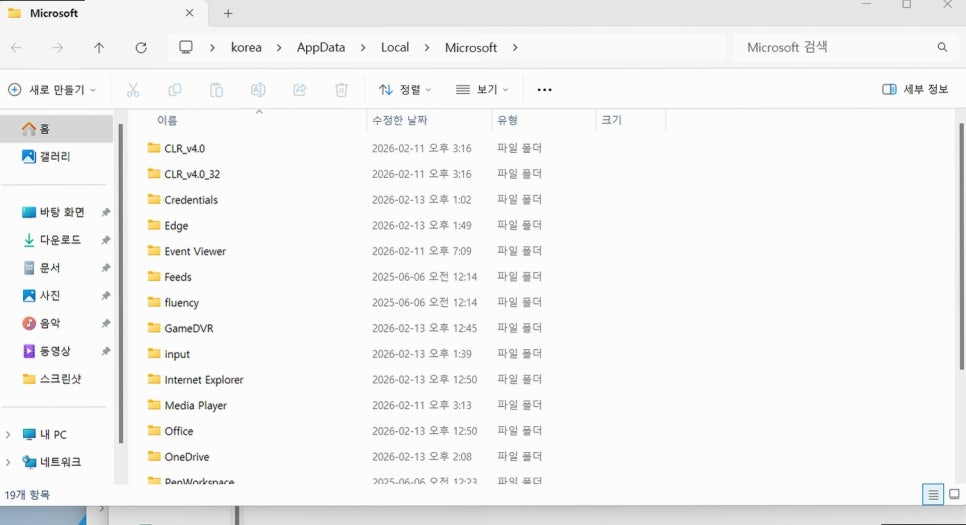
Task: Select the Media Player folder
Action: coord(195,405)
